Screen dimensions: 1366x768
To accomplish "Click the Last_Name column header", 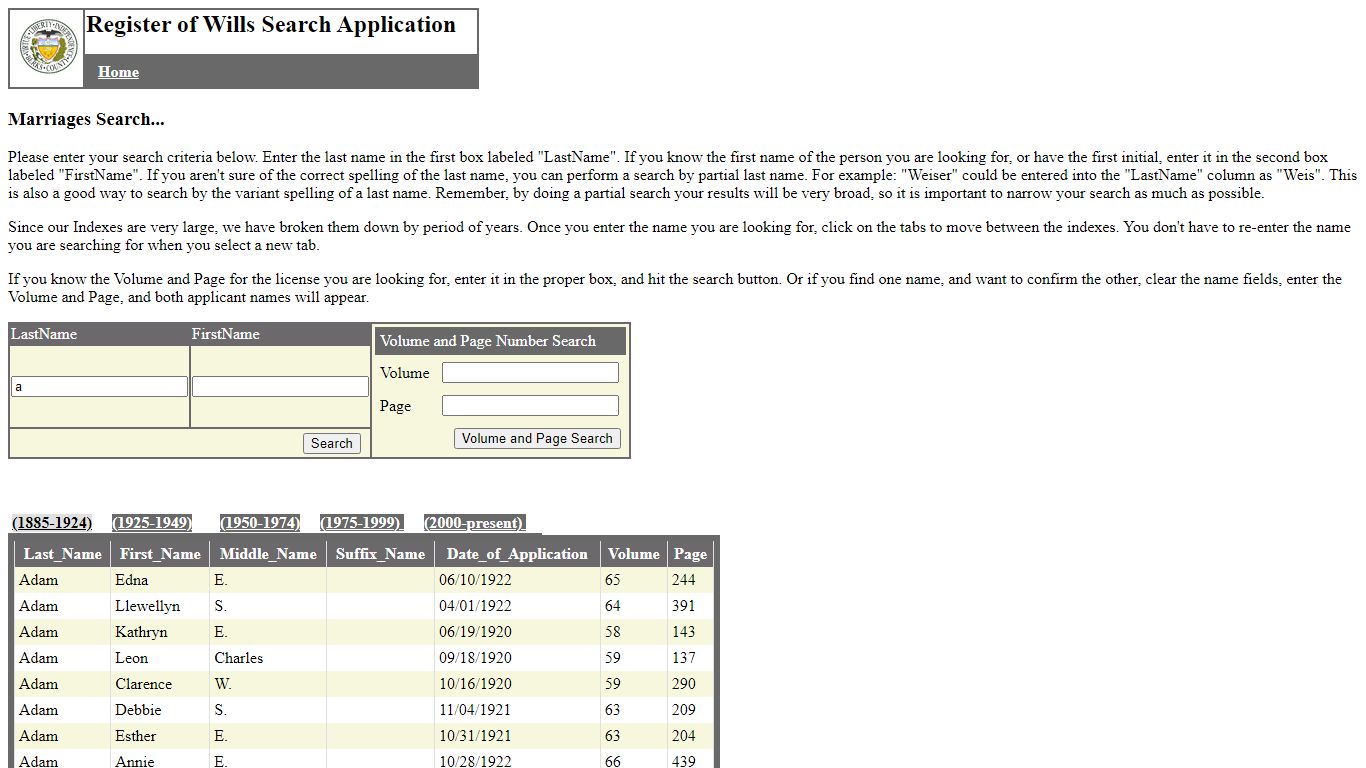I will 63,554.
